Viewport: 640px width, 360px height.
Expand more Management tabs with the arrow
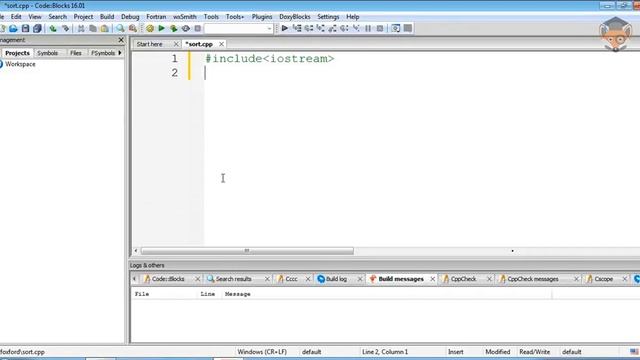pos(120,53)
